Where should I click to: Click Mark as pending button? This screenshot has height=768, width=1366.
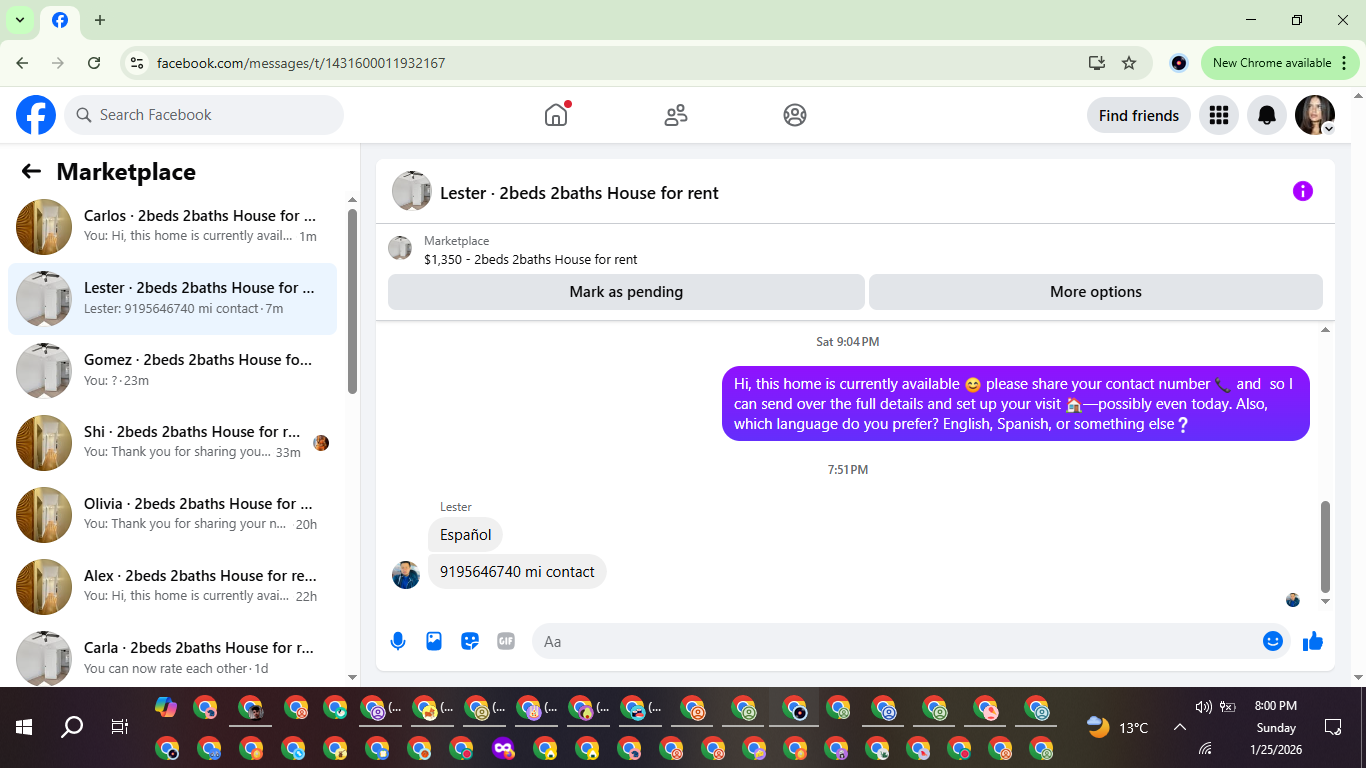point(626,292)
